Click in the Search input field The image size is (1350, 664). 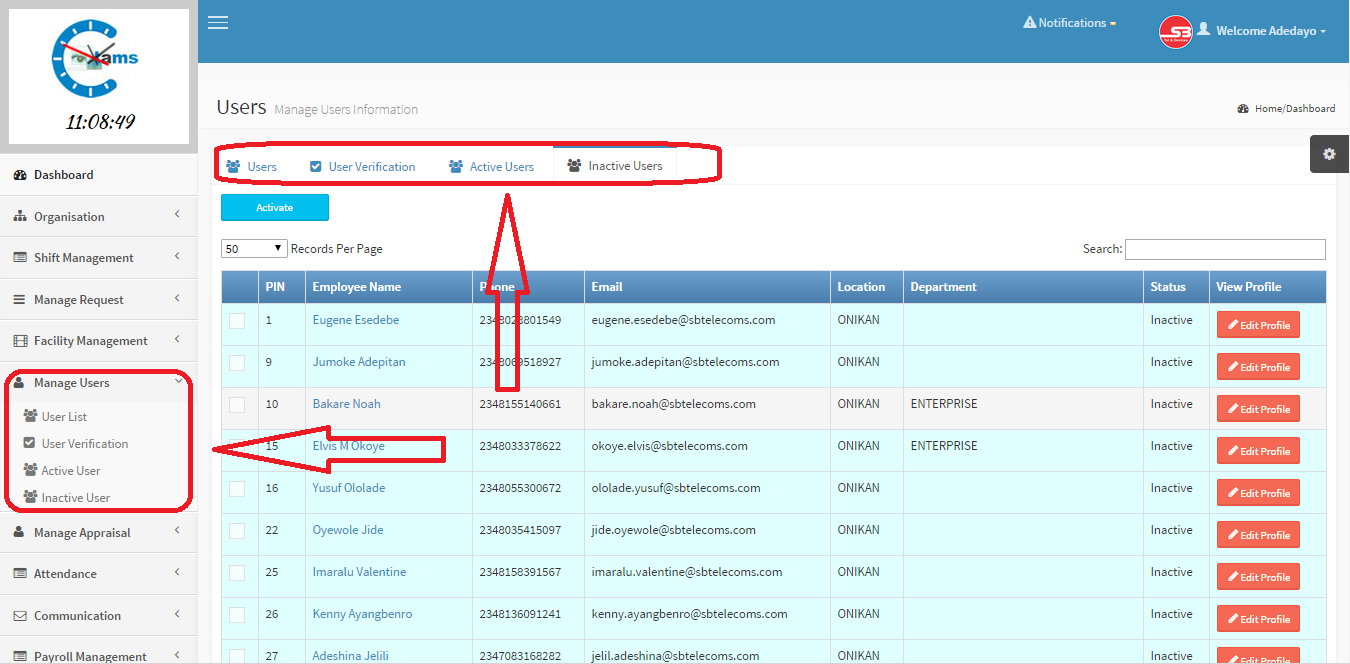(1225, 249)
